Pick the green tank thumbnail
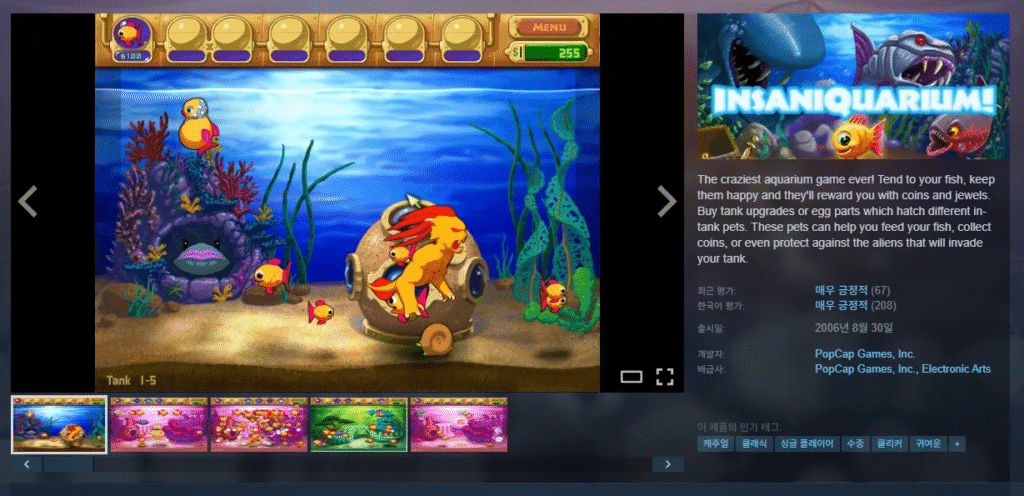 click(359, 424)
